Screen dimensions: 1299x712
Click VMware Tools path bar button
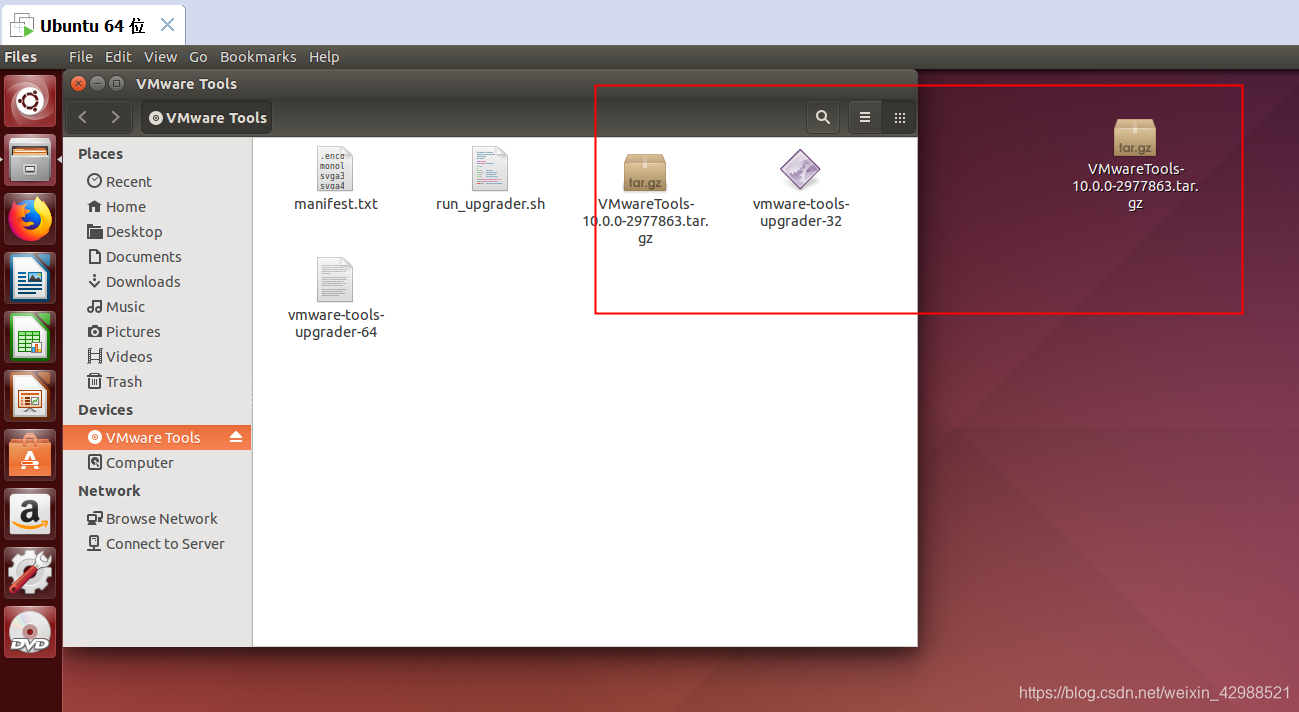(x=207, y=117)
